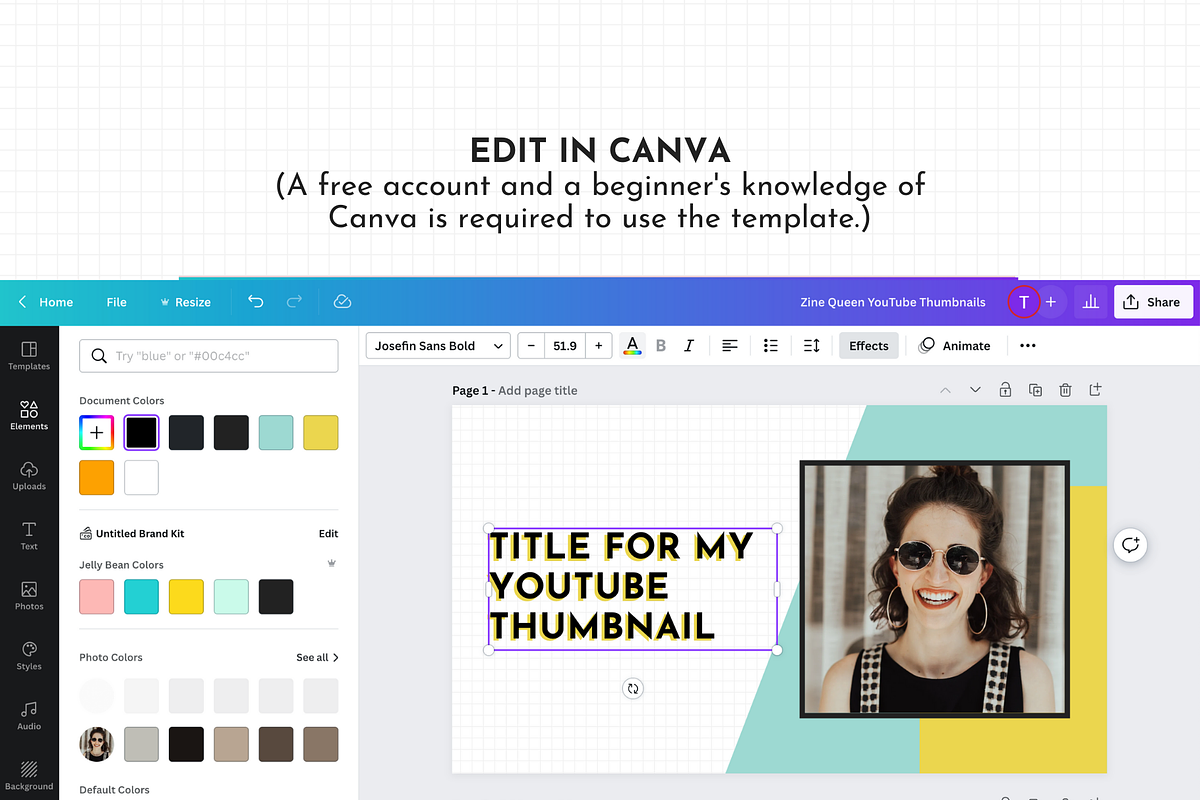This screenshot has height=800, width=1200.
Task: Open the line spacing options
Action: [x=812, y=346]
